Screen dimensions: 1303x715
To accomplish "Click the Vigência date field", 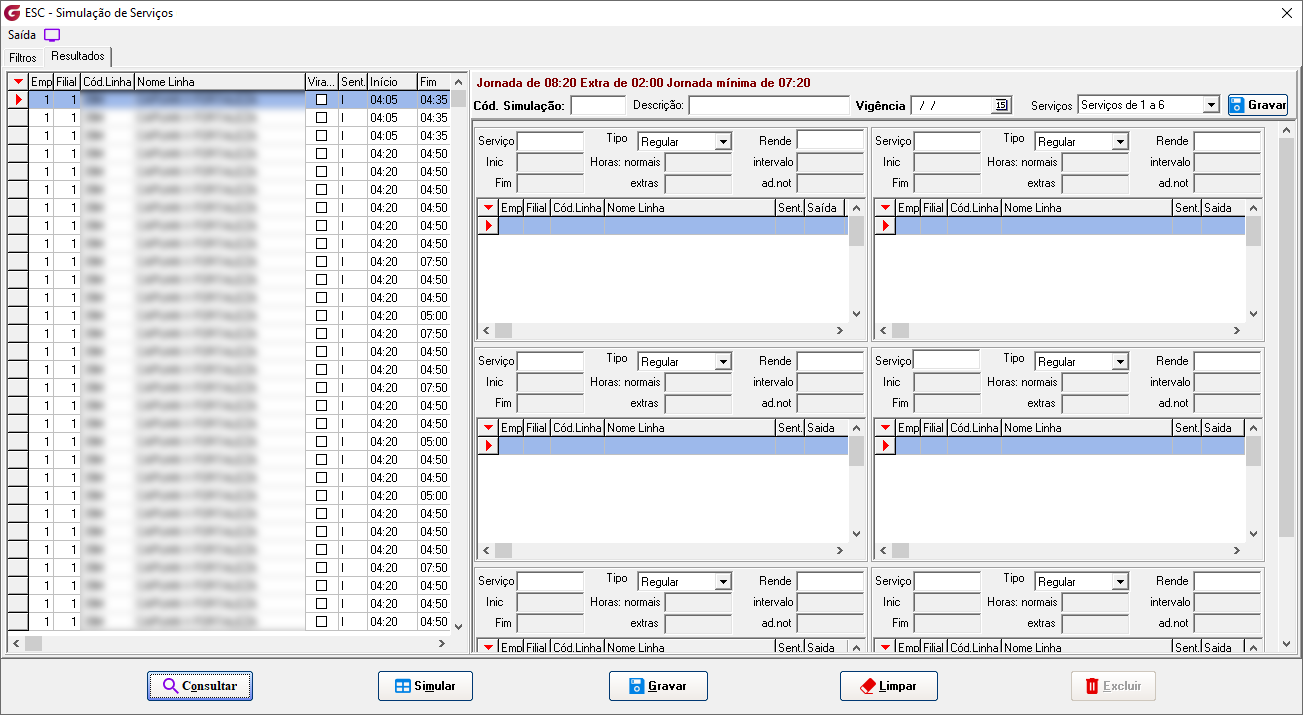I will [x=951, y=105].
